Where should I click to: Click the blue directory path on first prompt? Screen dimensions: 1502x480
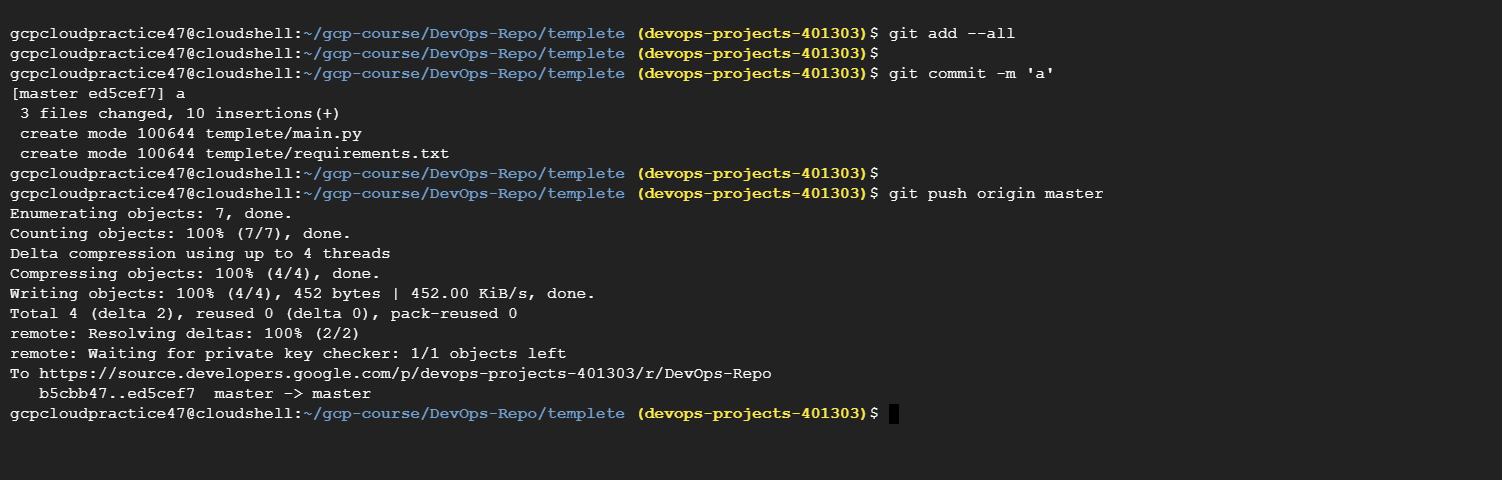(463, 34)
